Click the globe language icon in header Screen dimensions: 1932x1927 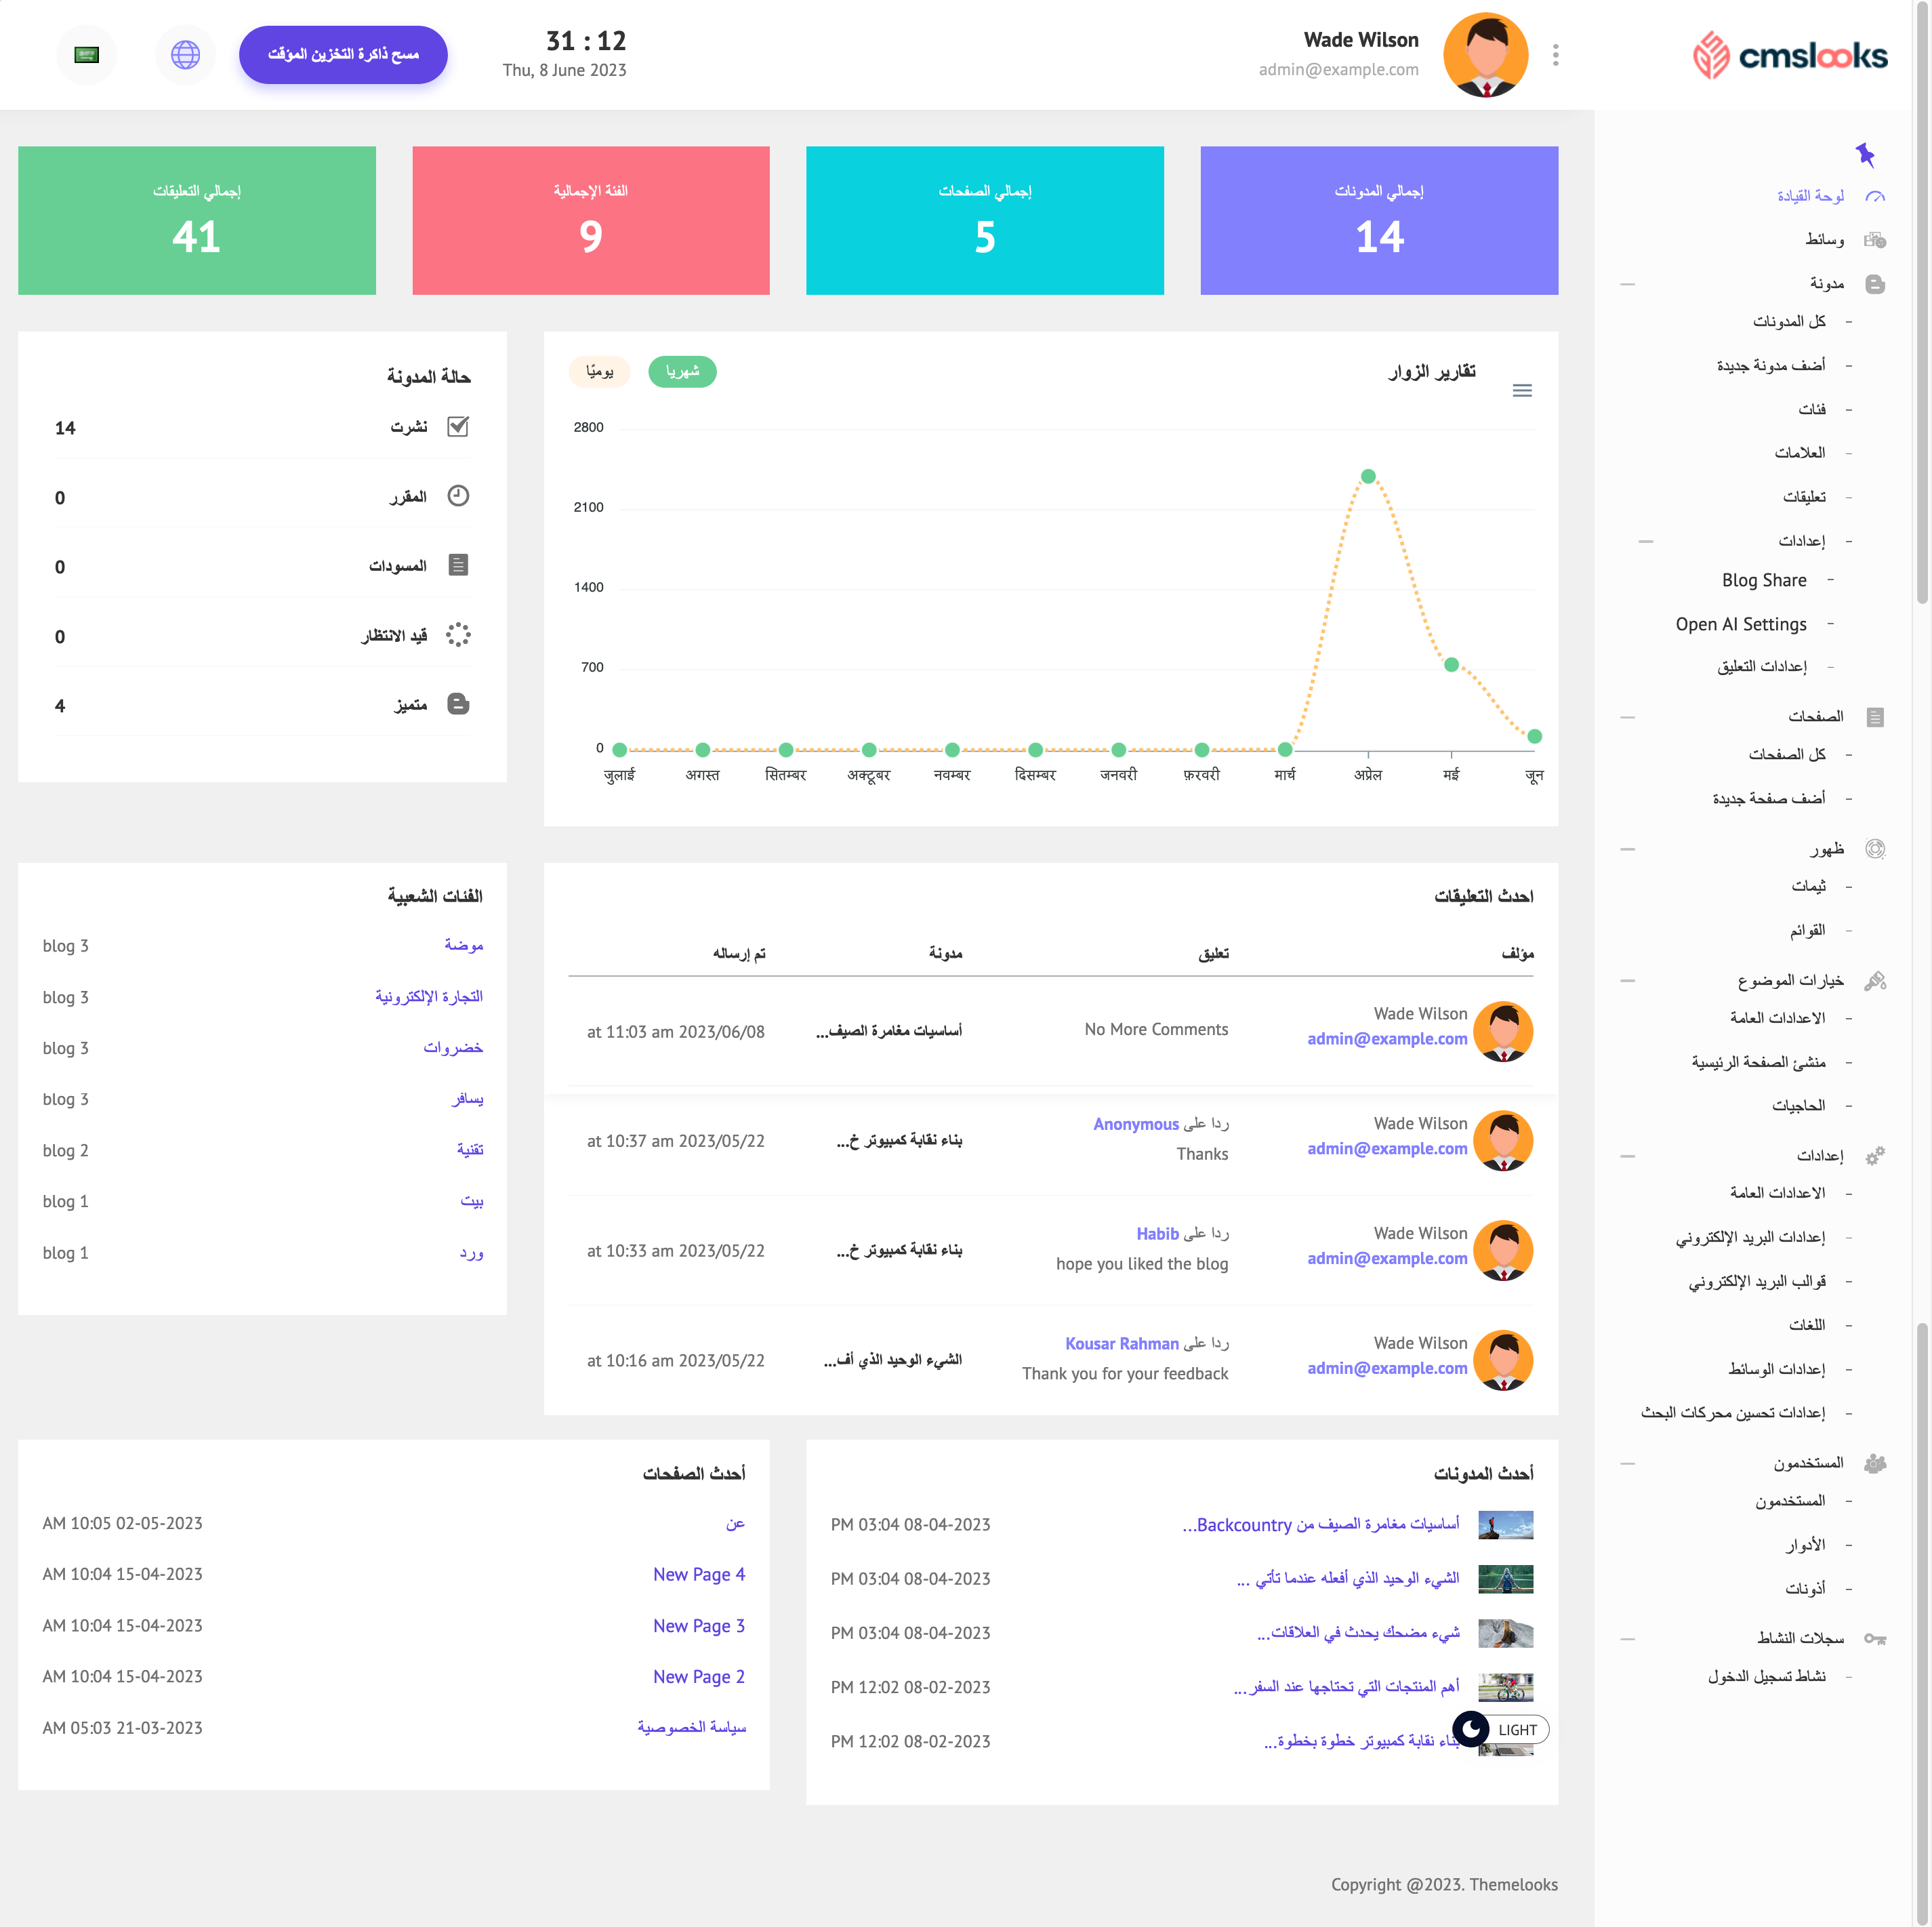click(x=185, y=54)
